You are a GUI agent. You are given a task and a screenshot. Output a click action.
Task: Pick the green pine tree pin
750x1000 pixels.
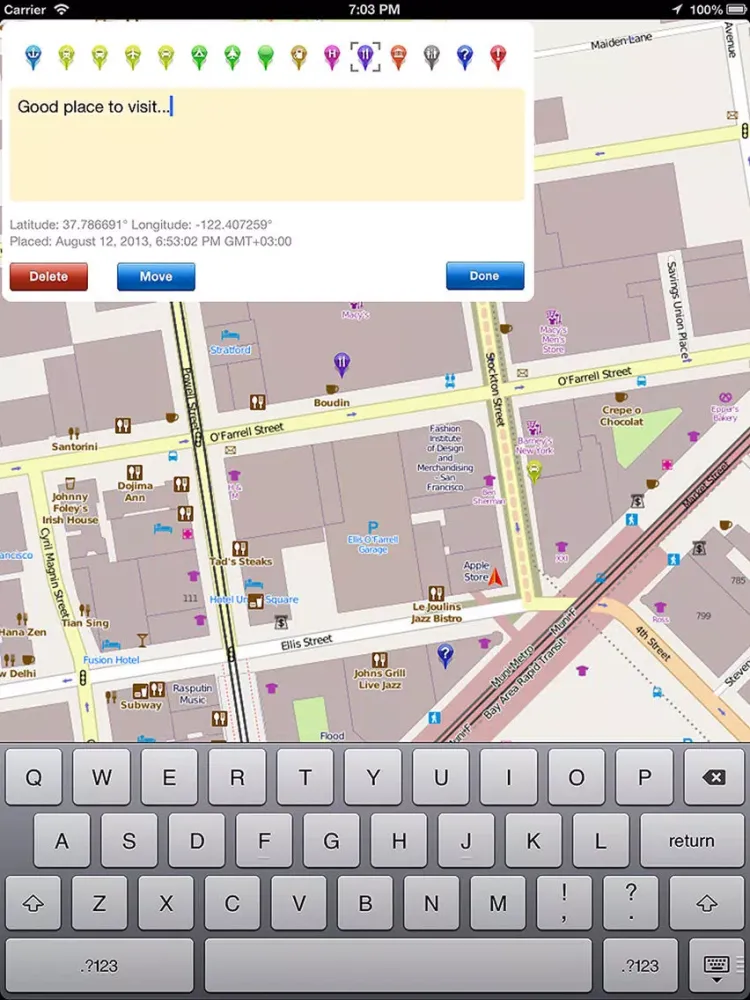(232, 57)
